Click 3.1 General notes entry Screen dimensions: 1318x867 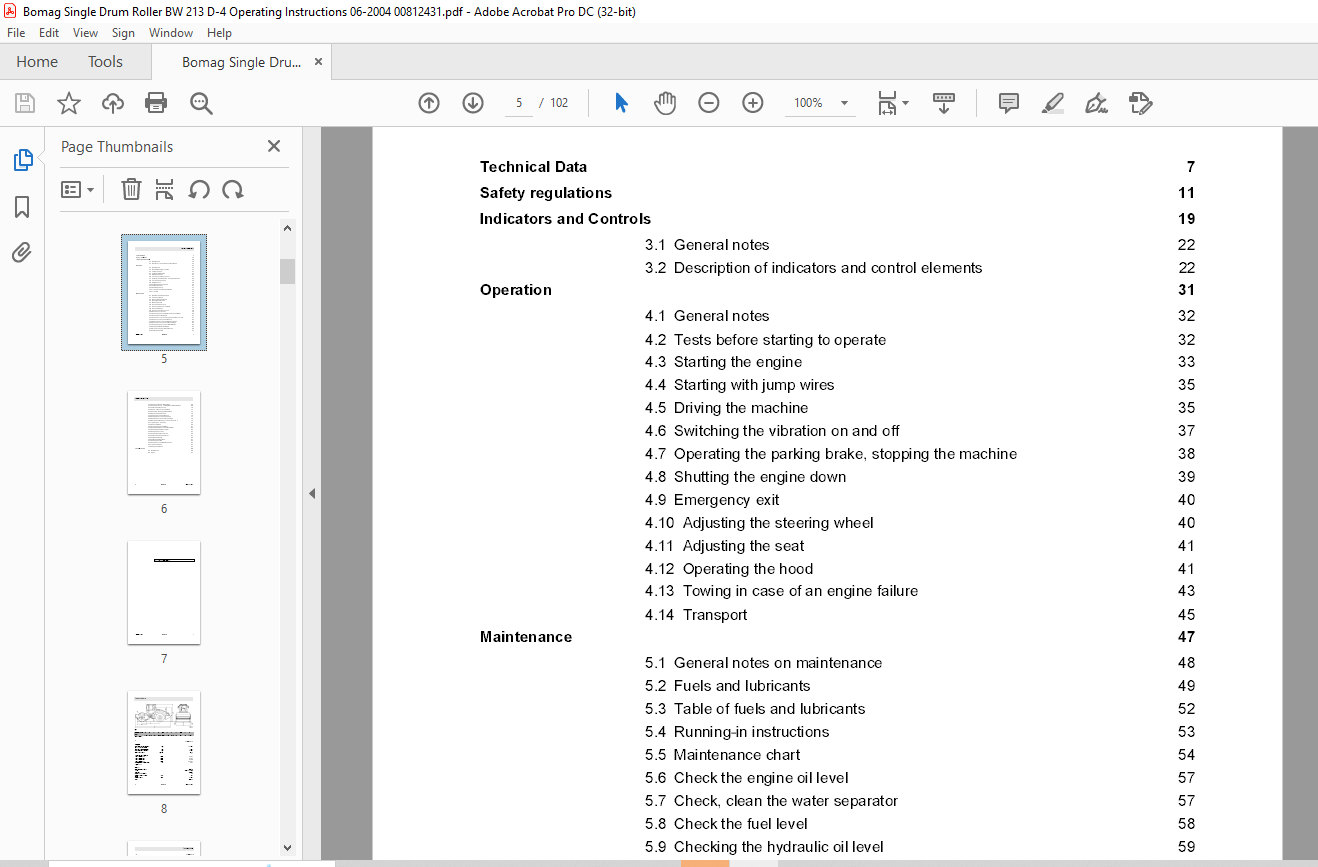pyautogui.click(x=707, y=245)
